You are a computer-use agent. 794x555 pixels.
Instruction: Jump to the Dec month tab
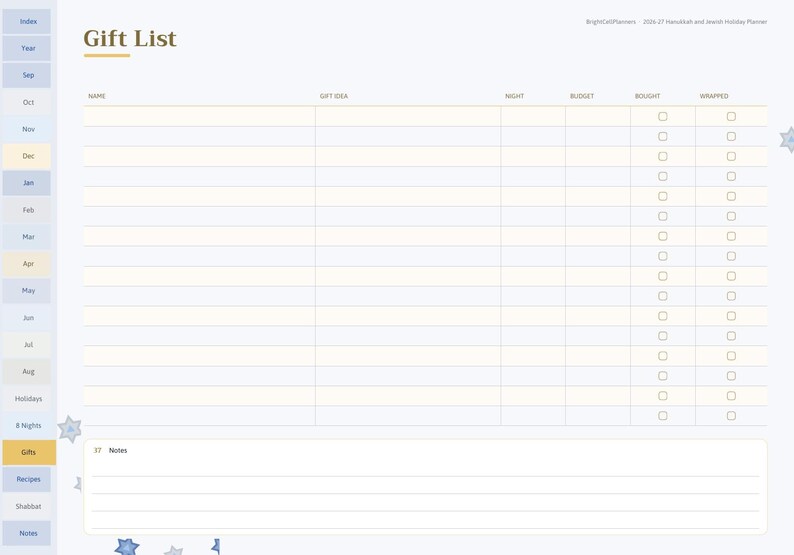[x=27, y=156]
